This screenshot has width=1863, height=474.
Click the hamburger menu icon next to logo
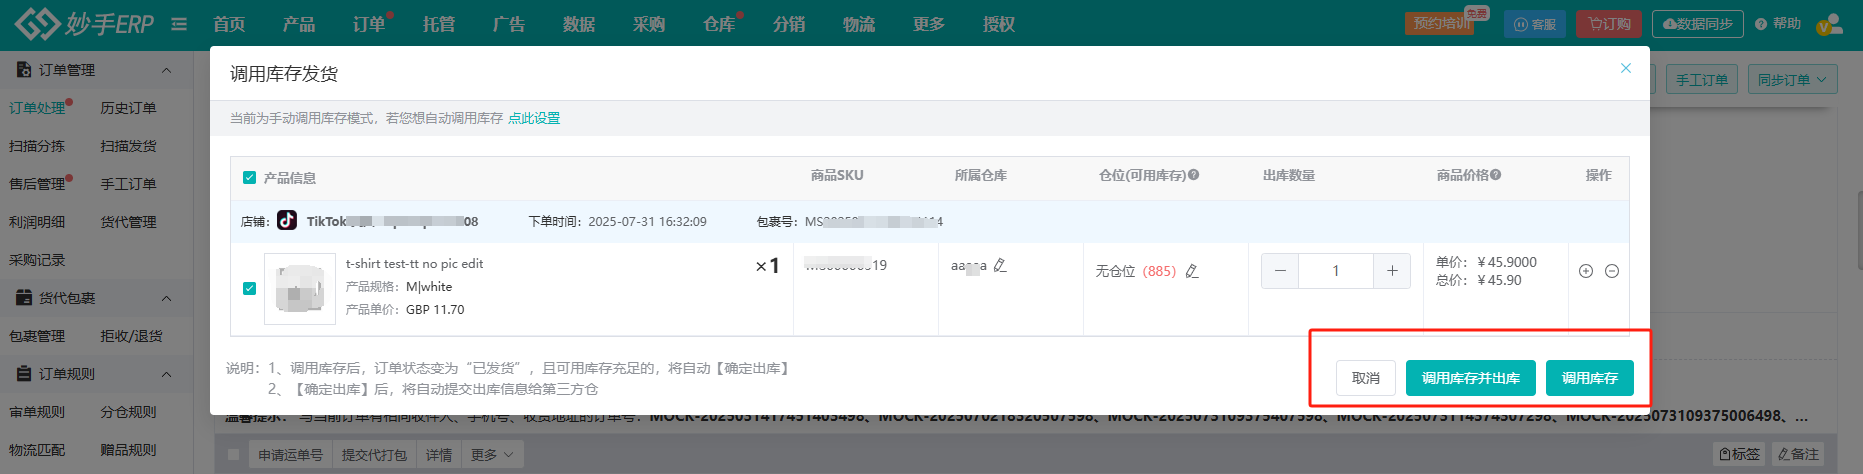(179, 24)
